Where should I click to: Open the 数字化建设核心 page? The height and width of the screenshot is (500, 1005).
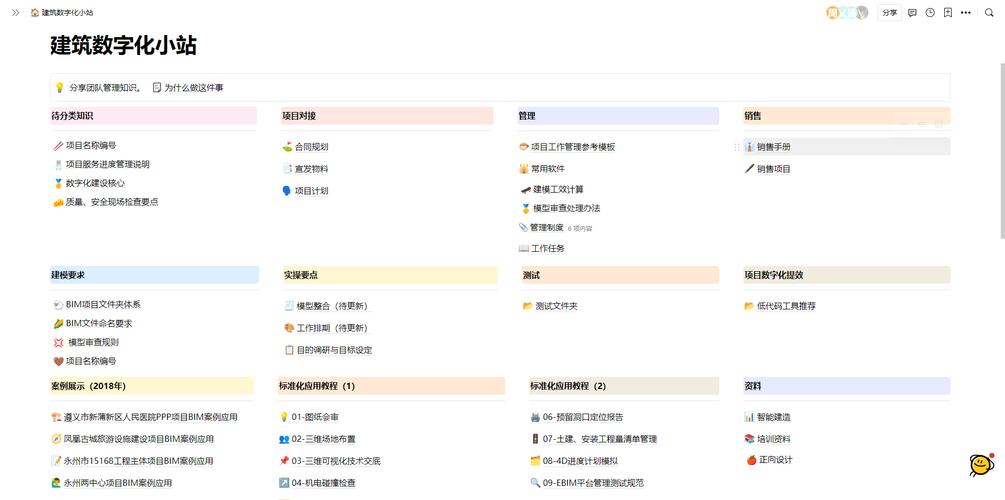(88, 183)
